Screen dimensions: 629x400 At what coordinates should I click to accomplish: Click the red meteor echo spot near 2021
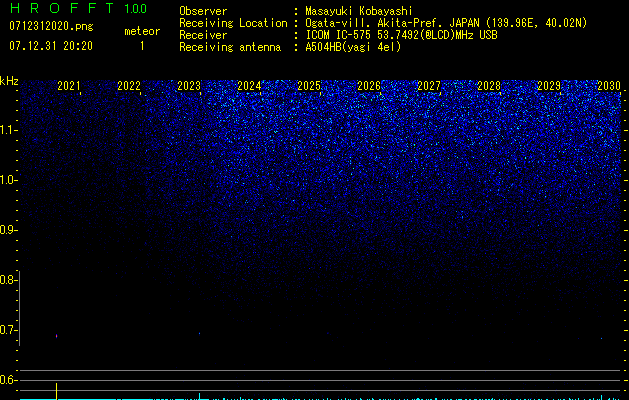tap(57, 336)
